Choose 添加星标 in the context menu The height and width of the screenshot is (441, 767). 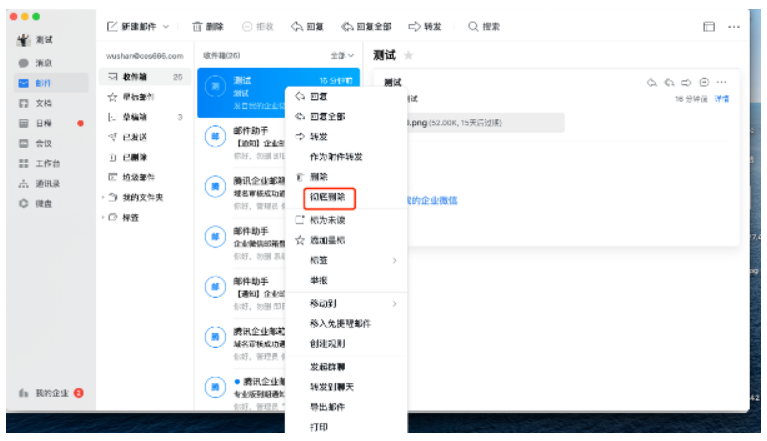[329, 240]
